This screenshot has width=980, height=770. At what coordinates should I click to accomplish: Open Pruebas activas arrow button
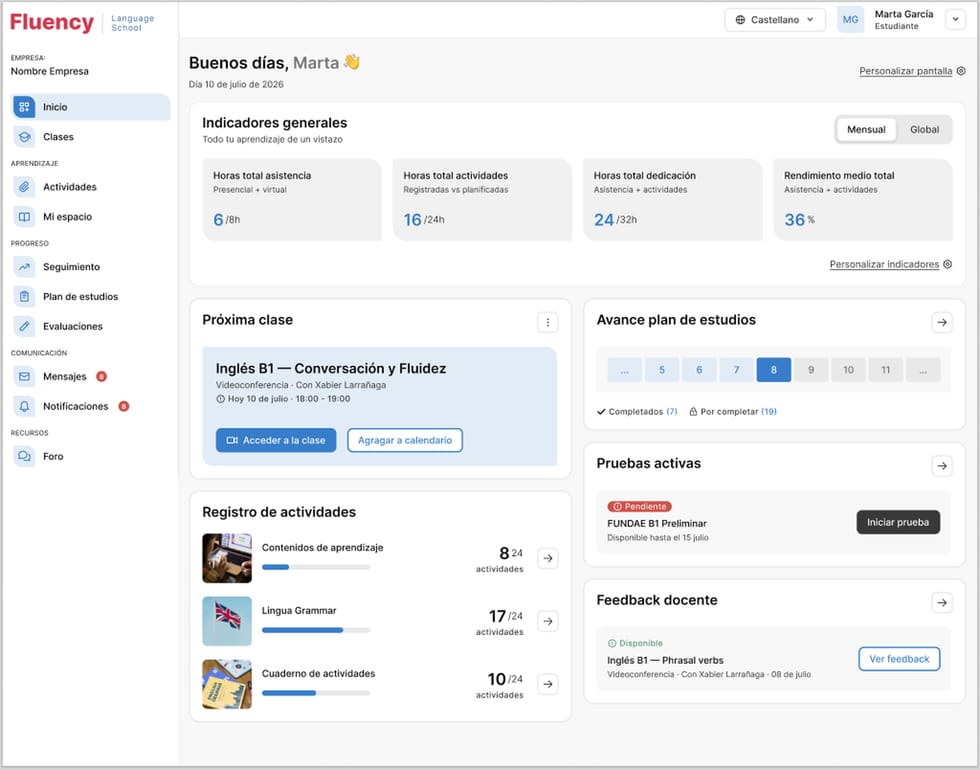(x=942, y=466)
